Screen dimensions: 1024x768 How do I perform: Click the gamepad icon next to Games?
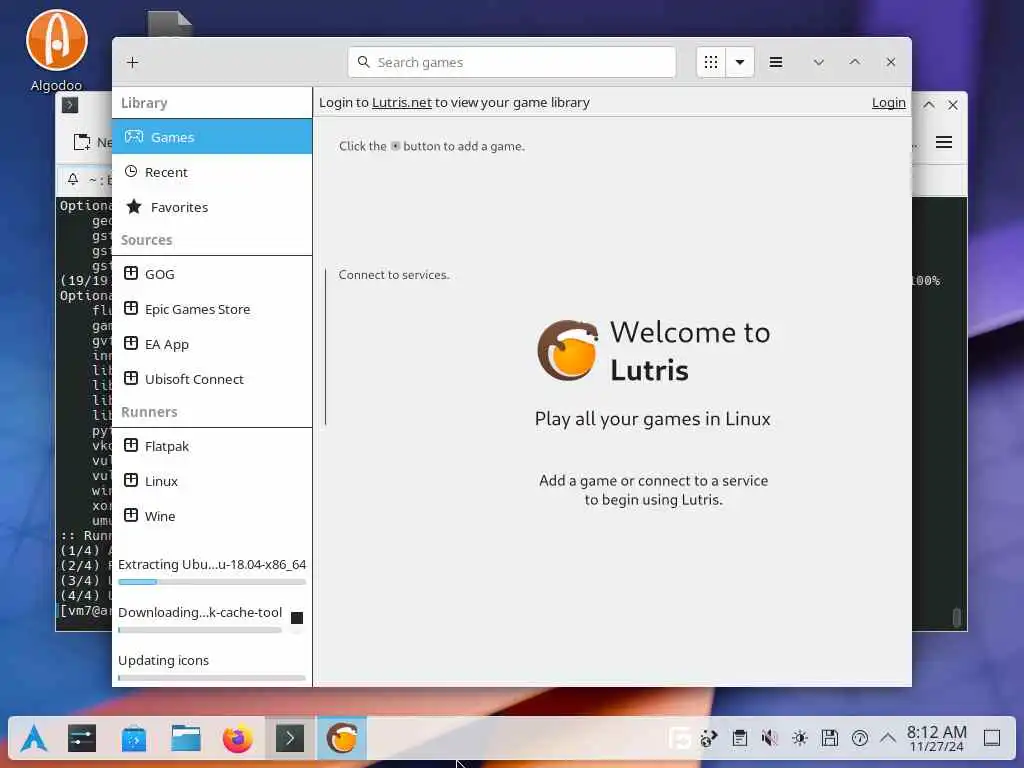pos(134,136)
